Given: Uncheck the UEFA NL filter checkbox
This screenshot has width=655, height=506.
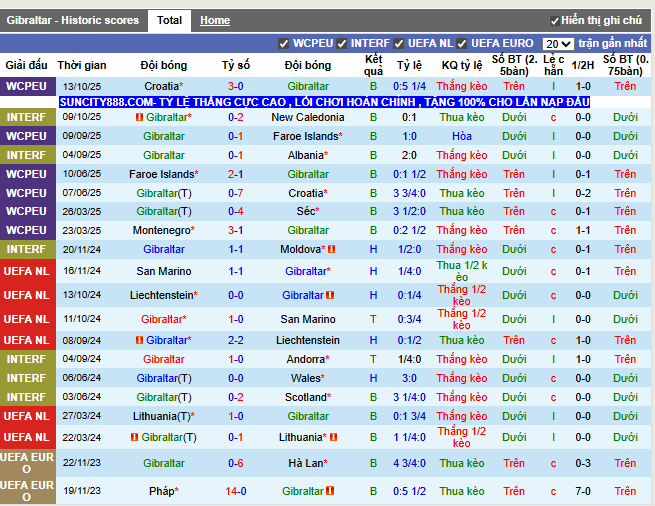Looking at the screenshot, I should click(x=399, y=44).
